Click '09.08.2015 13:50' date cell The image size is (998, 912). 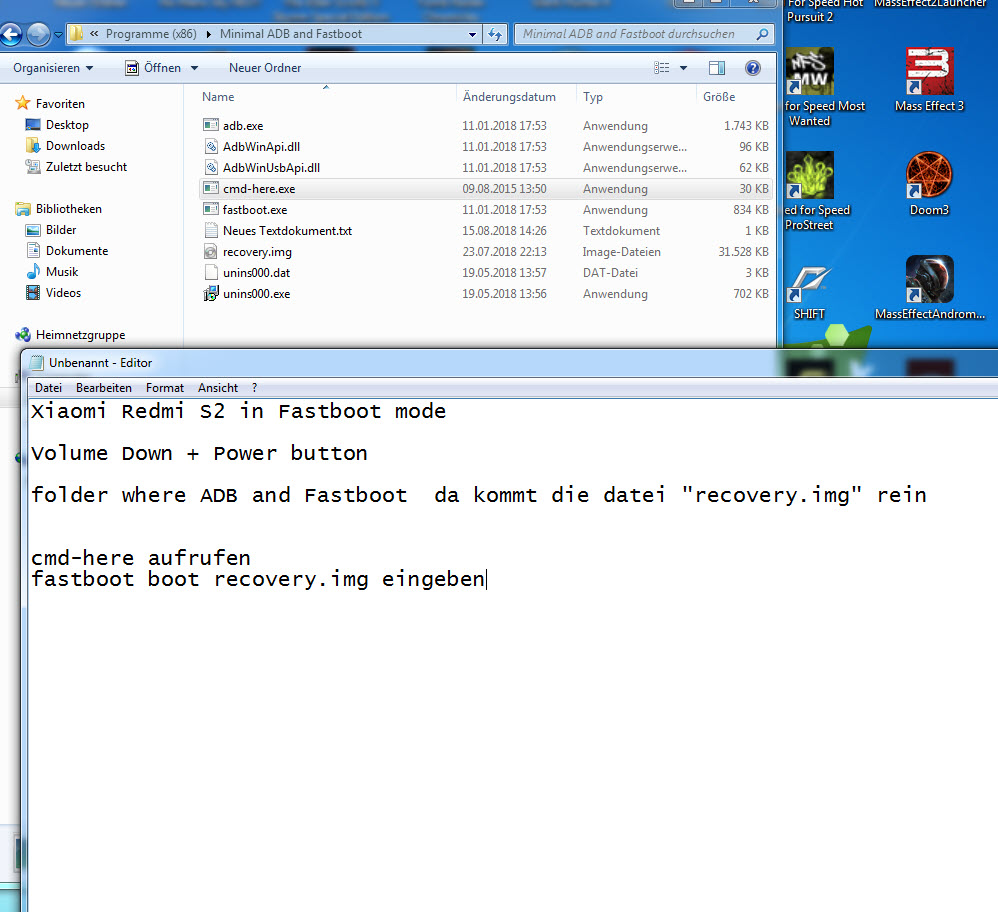point(504,189)
